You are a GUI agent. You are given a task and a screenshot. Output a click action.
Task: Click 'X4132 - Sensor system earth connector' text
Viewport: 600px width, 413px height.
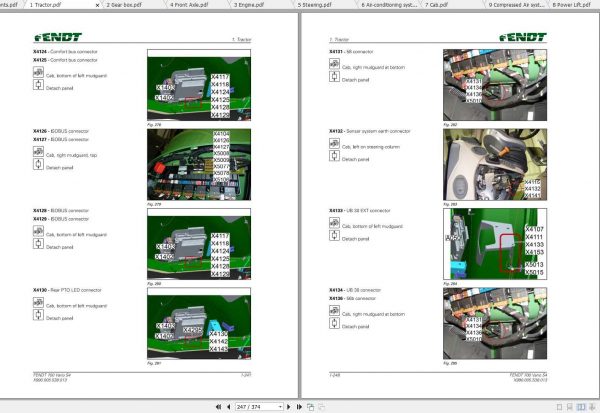coord(370,131)
